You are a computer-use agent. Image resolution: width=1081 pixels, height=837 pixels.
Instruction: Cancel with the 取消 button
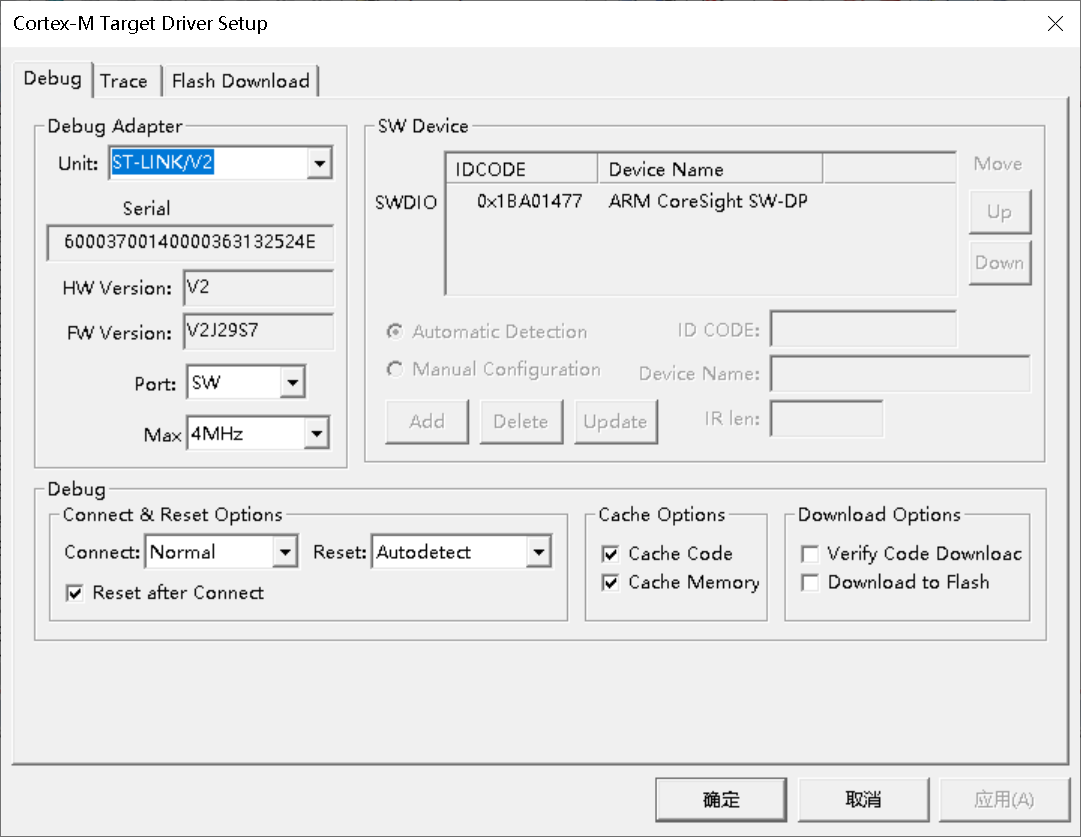coord(863,800)
